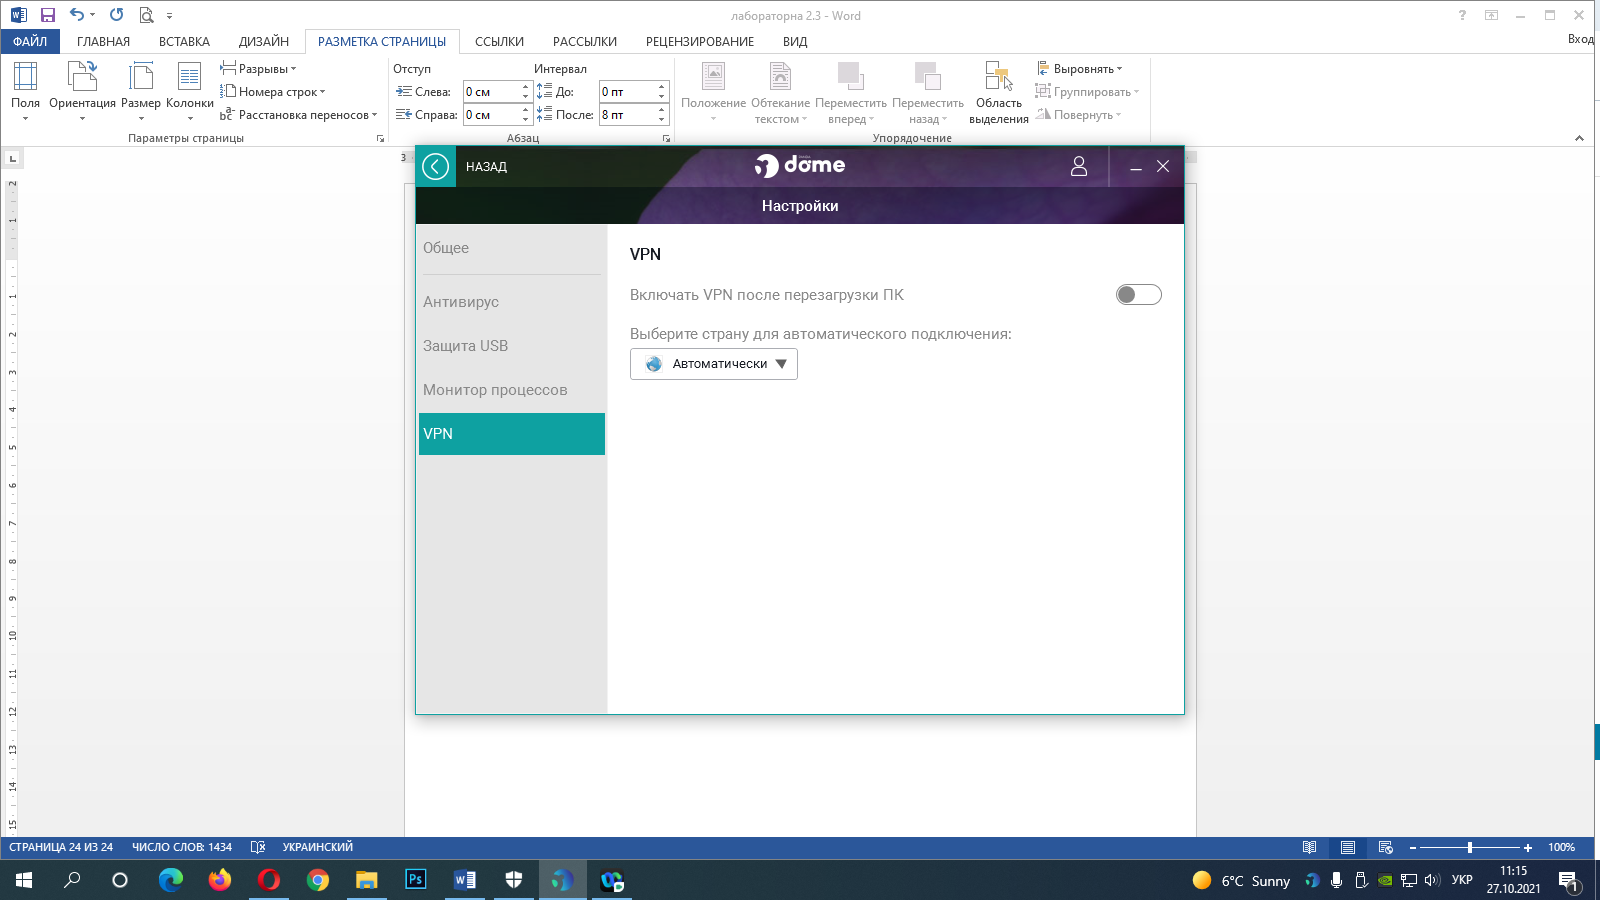Save the Word document via the floppy icon
1600x900 pixels.
pos(47,15)
